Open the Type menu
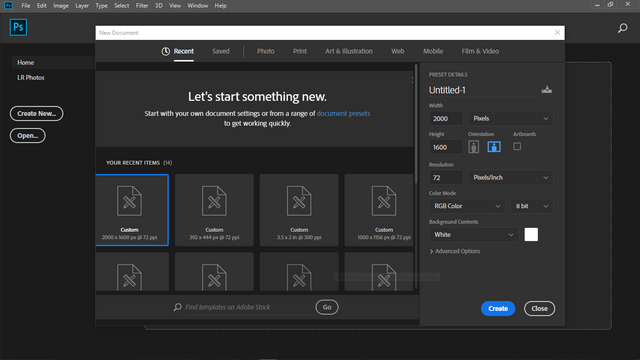This screenshot has width=640, height=360. [101, 6]
